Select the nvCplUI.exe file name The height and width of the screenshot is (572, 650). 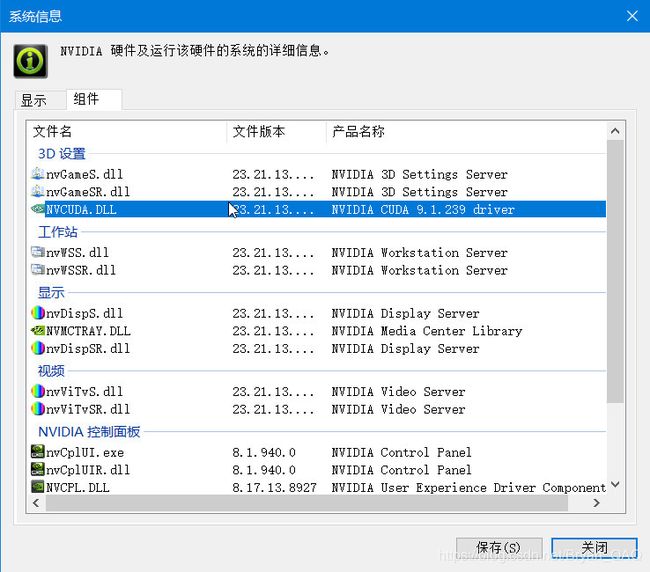(x=85, y=452)
